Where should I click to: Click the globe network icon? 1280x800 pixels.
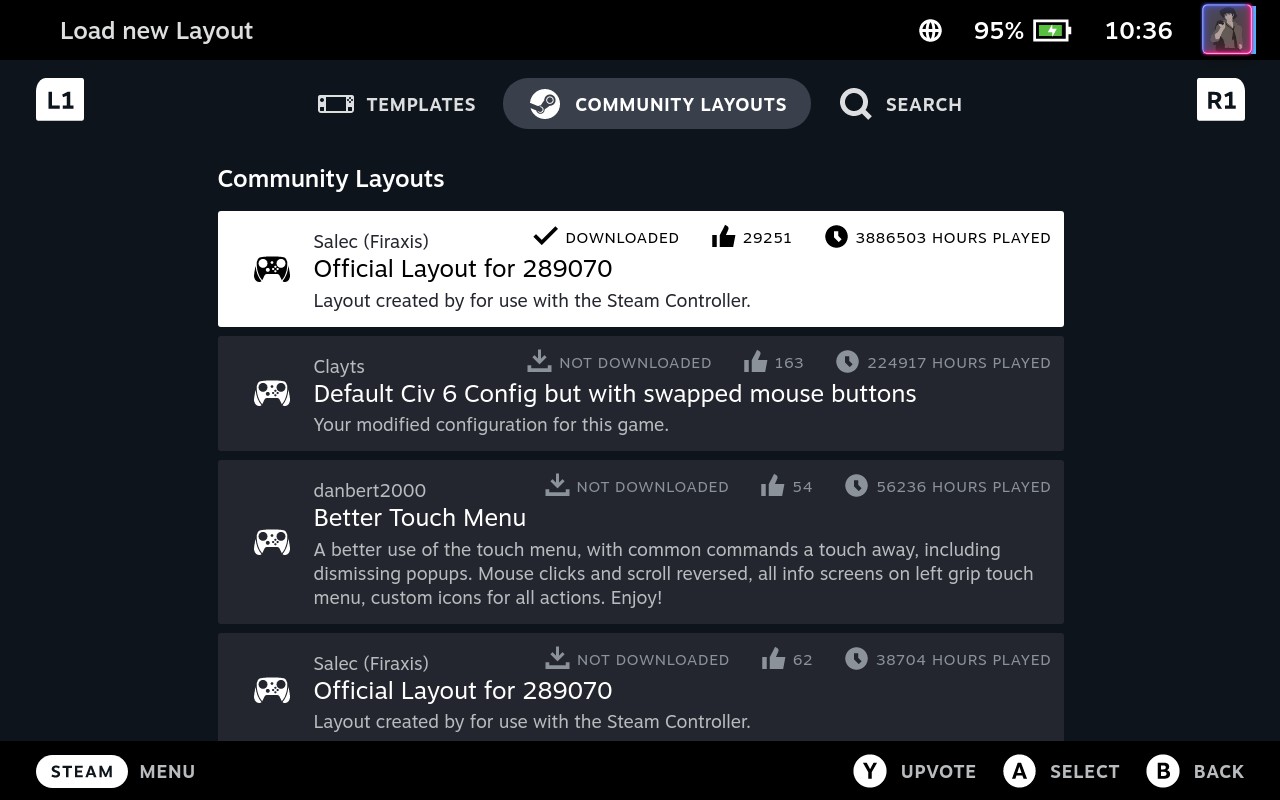[930, 31]
